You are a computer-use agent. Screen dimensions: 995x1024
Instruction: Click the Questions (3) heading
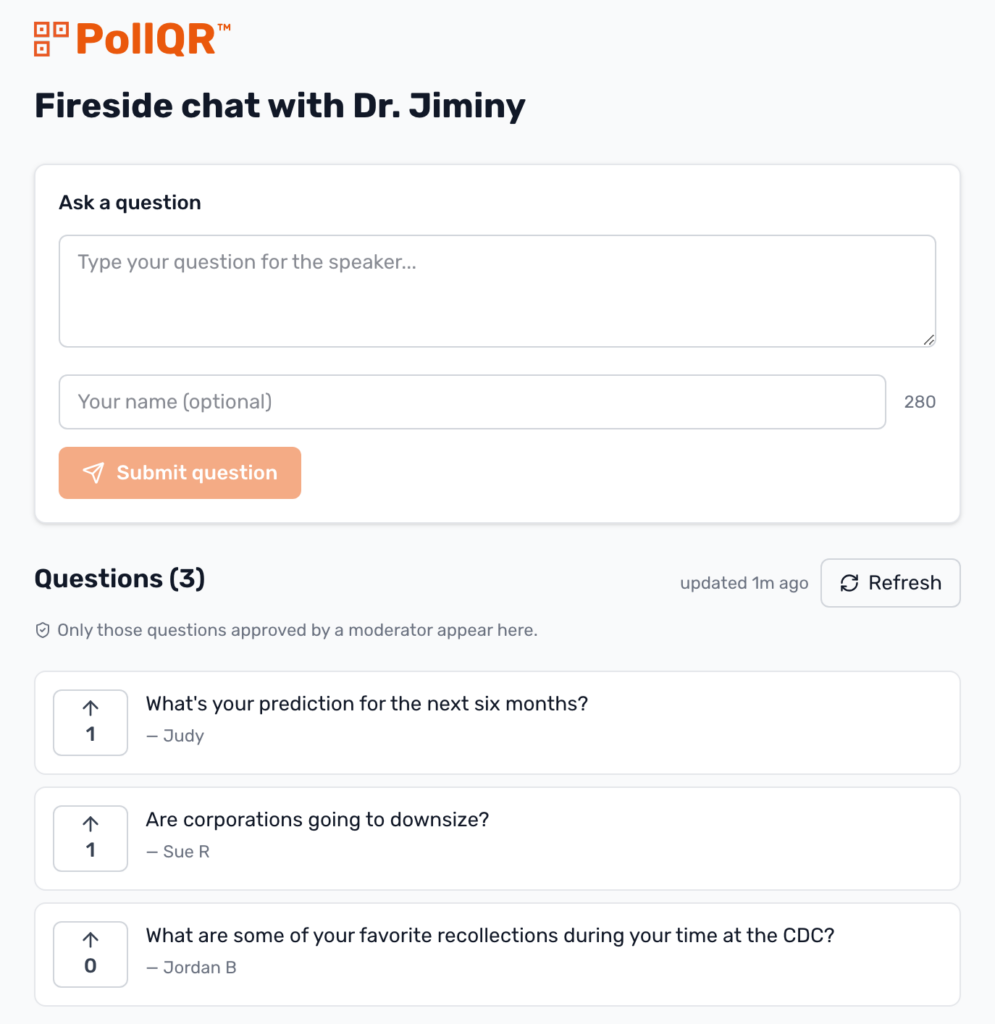pos(119,579)
